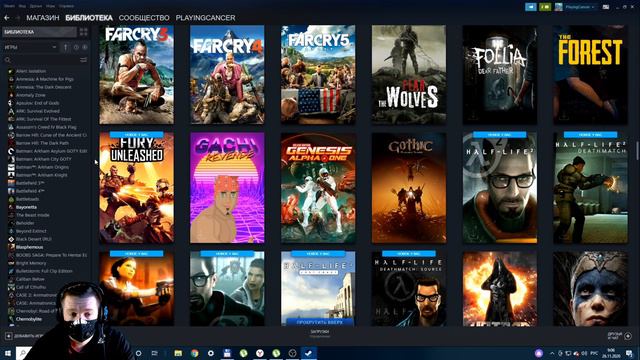Click the ready-to-play filter icon

(84, 47)
